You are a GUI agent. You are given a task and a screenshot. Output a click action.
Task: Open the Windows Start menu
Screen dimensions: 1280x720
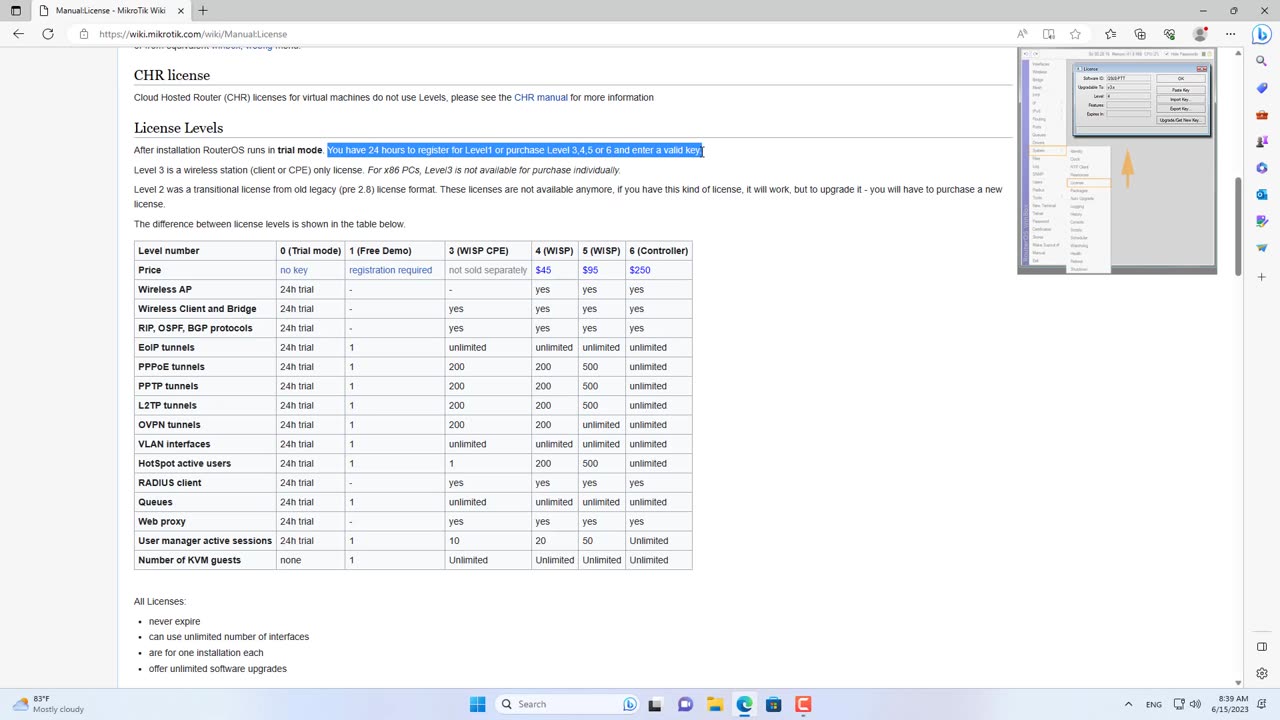(x=478, y=704)
